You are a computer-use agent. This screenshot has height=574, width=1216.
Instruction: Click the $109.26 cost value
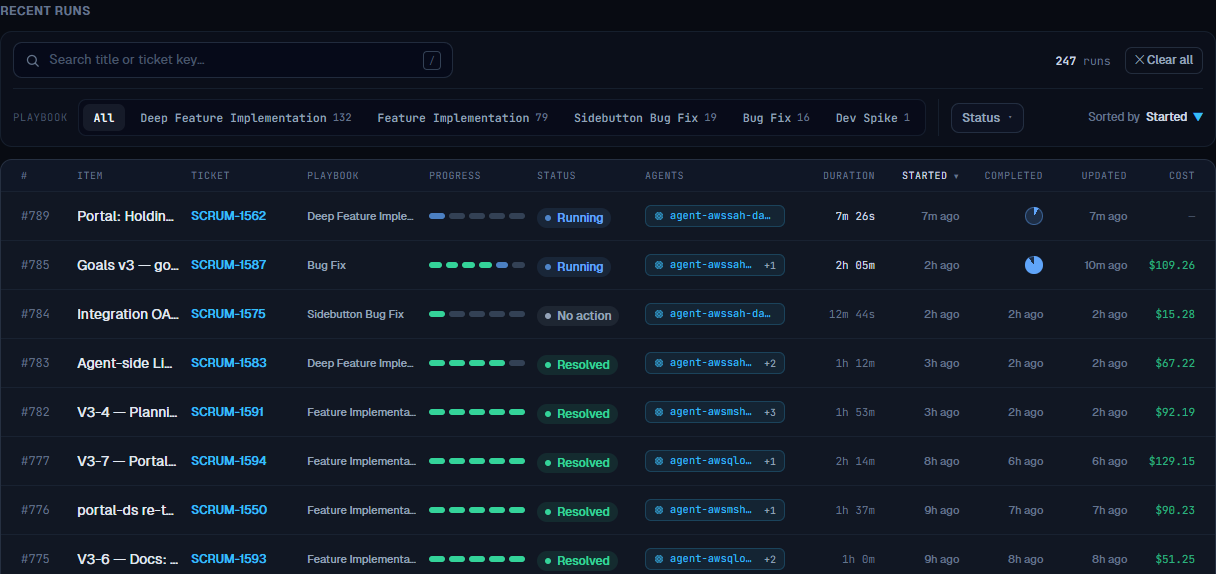[1173, 265]
